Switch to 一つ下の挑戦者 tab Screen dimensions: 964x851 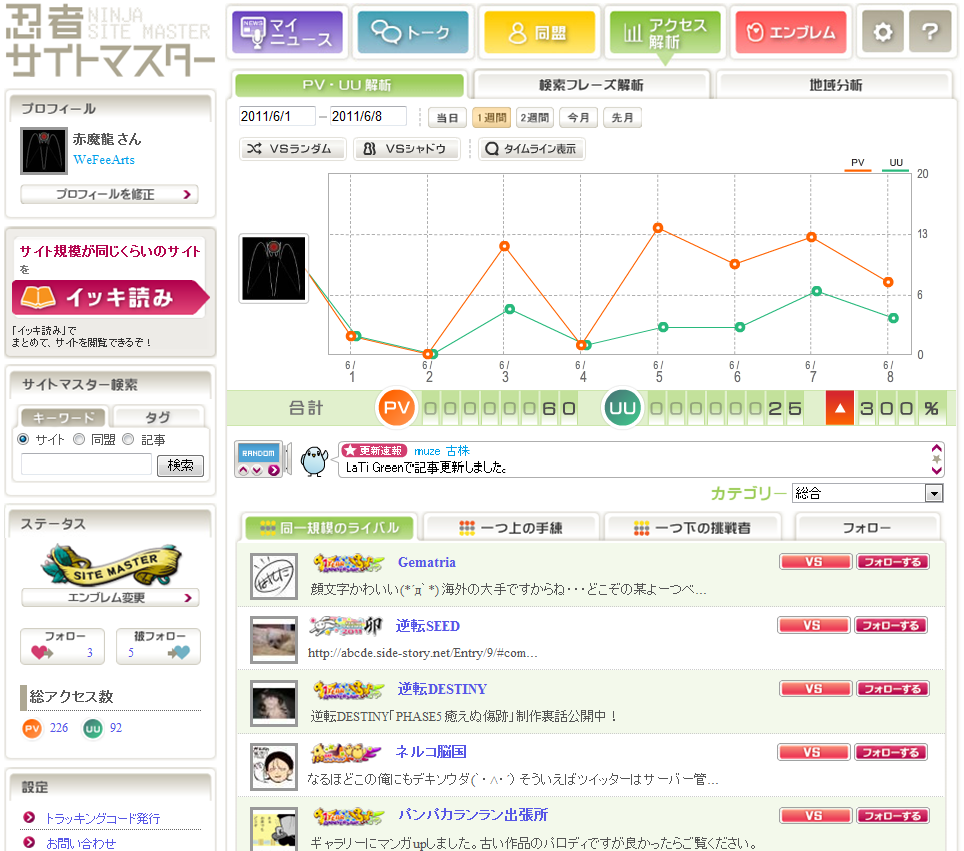click(692, 528)
